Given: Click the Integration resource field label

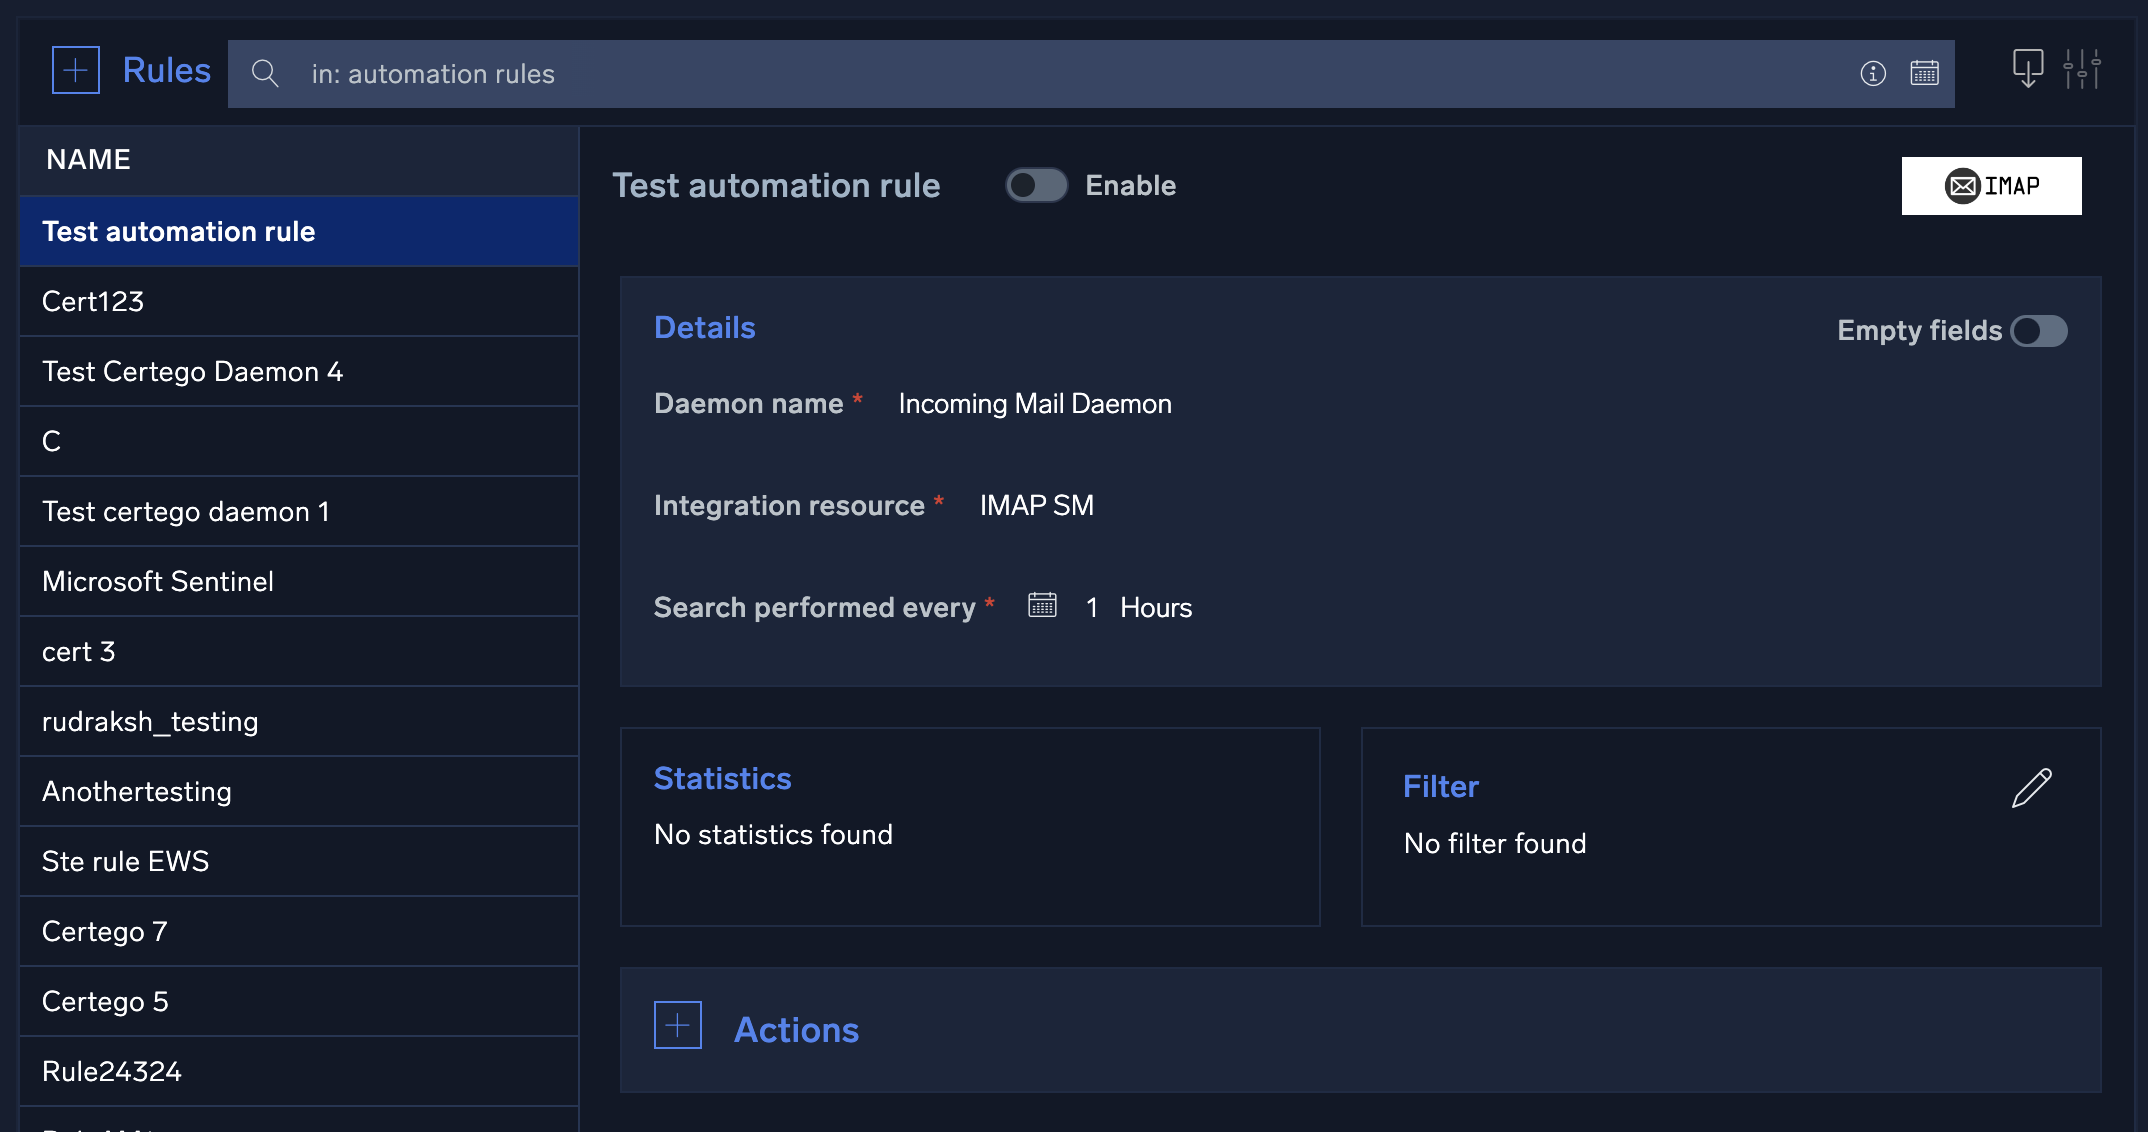Looking at the screenshot, I should (x=789, y=505).
